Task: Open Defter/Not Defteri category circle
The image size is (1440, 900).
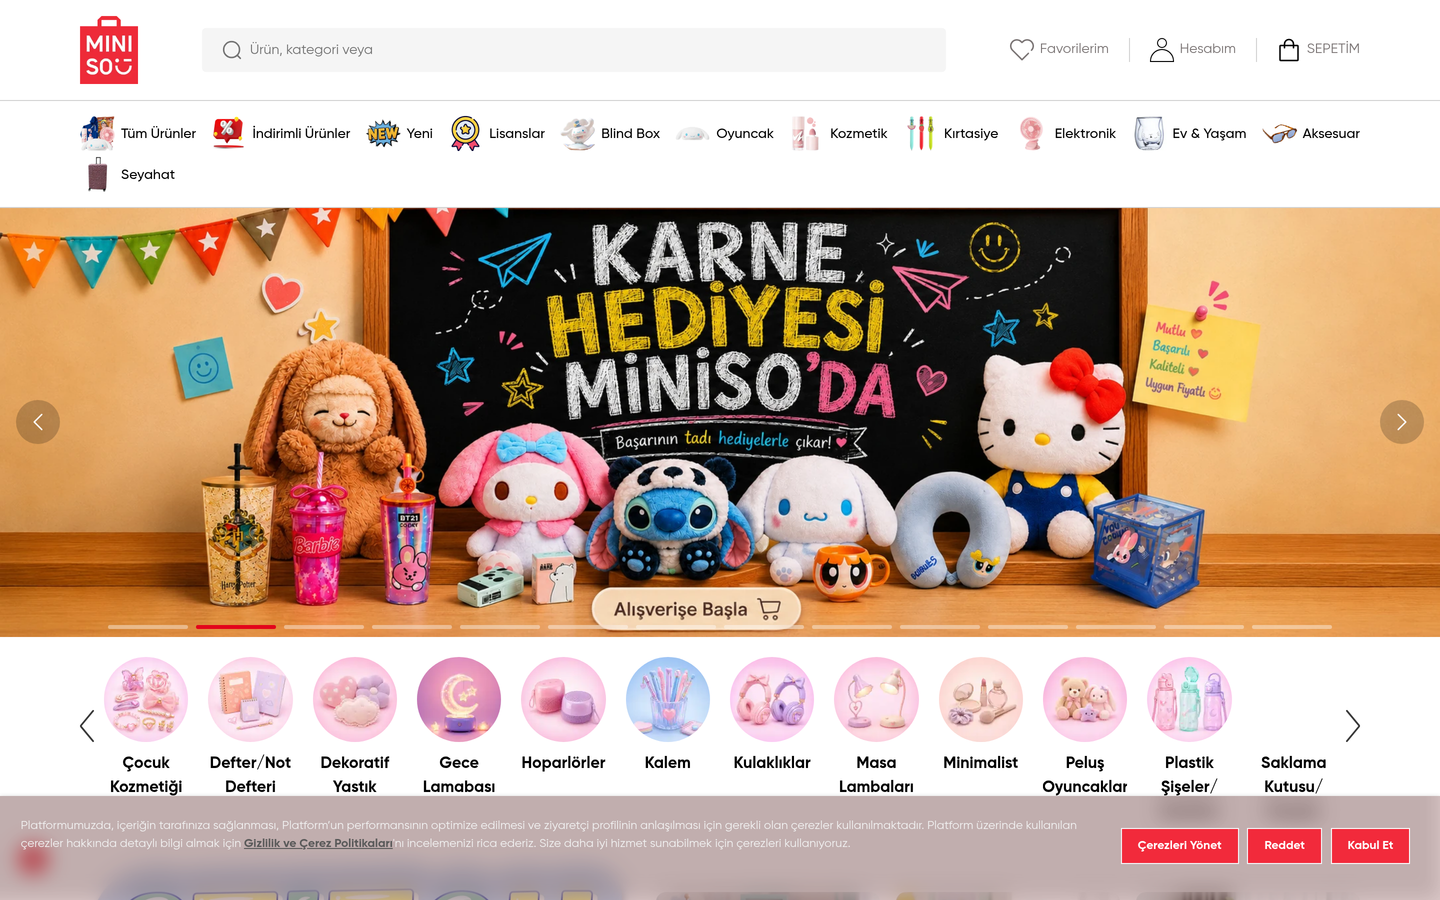Action: (250, 699)
